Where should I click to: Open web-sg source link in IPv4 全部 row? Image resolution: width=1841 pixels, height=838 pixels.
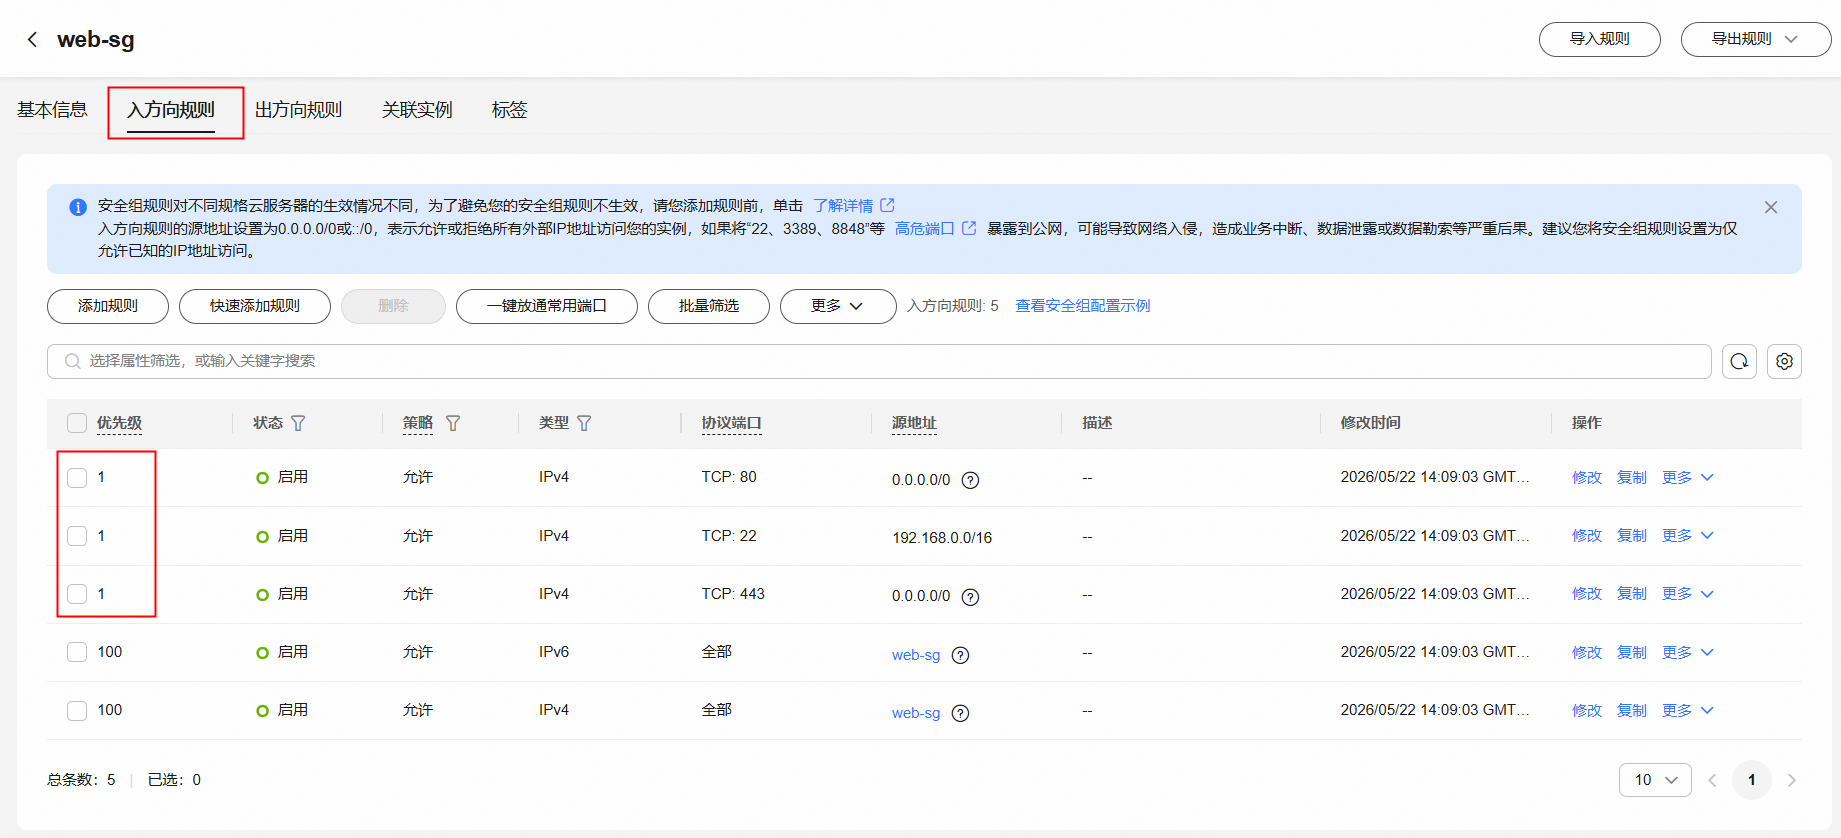pyautogui.click(x=916, y=713)
